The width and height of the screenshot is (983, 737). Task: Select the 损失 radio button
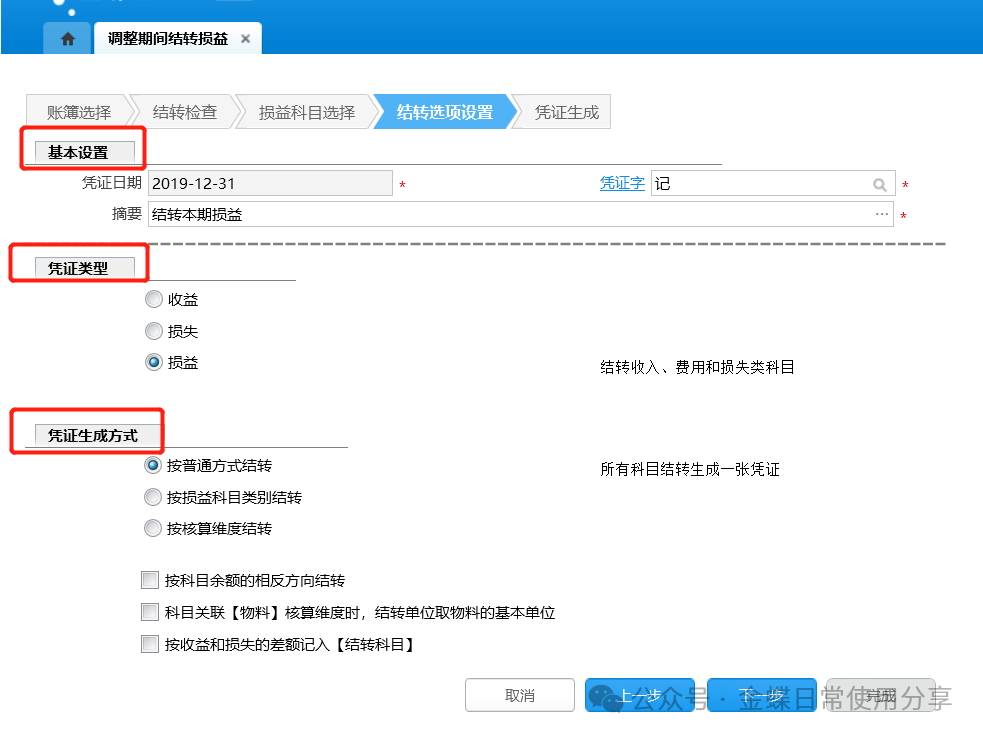[x=154, y=331]
